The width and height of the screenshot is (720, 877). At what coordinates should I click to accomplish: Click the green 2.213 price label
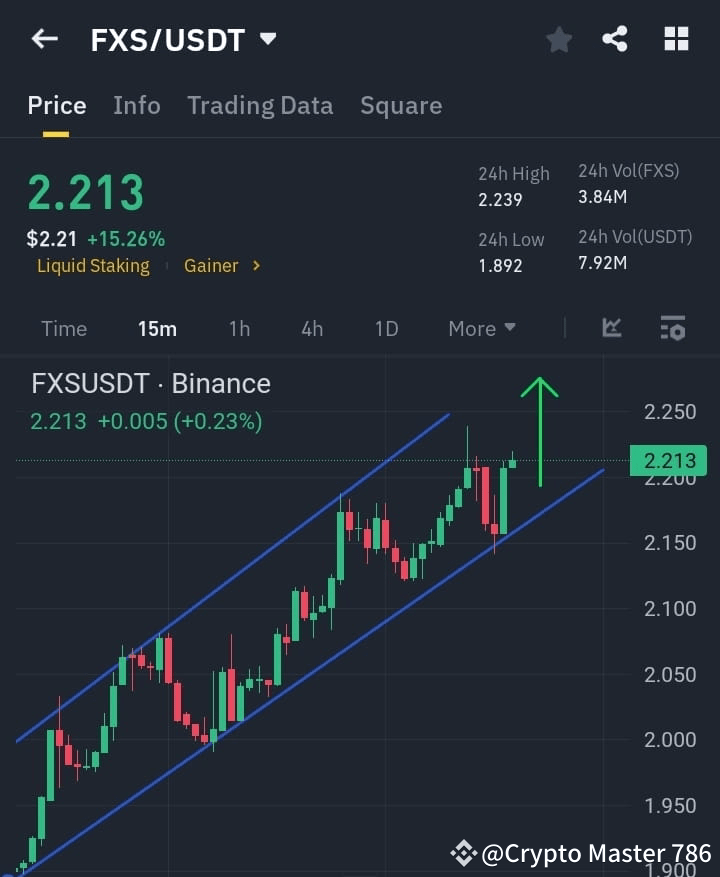pos(667,460)
